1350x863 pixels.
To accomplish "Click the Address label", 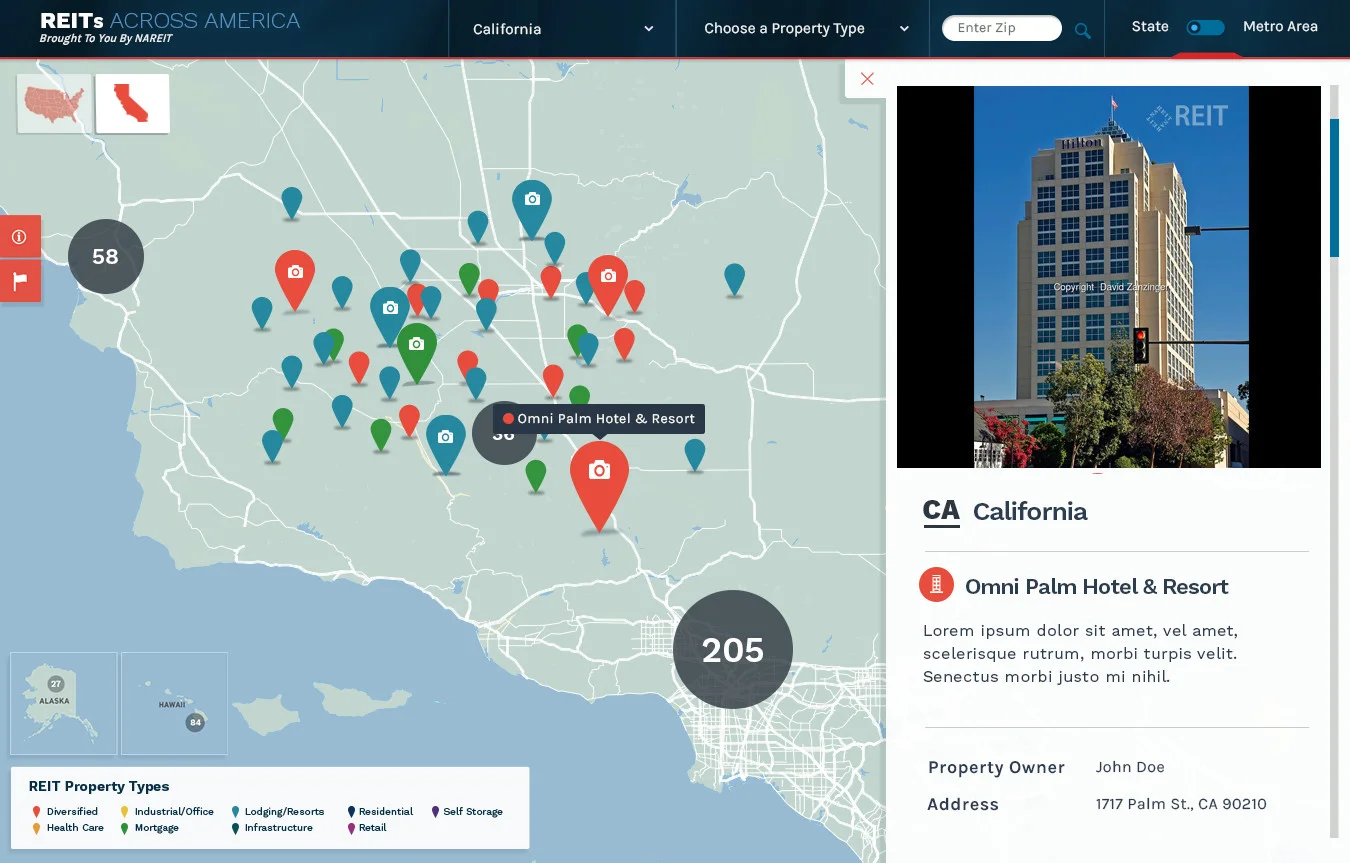I will [963, 804].
